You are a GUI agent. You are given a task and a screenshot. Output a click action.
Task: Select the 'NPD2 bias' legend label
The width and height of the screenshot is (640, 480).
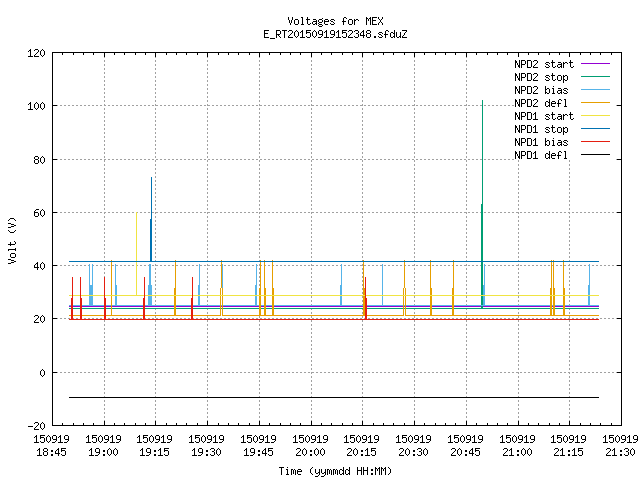[541, 90]
